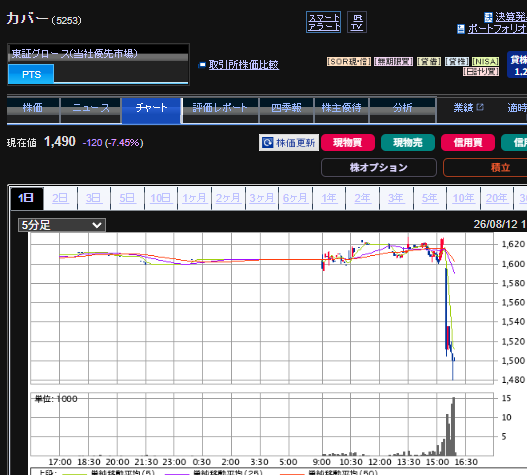
Task: Open the Smart Alert button
Action: [323, 22]
